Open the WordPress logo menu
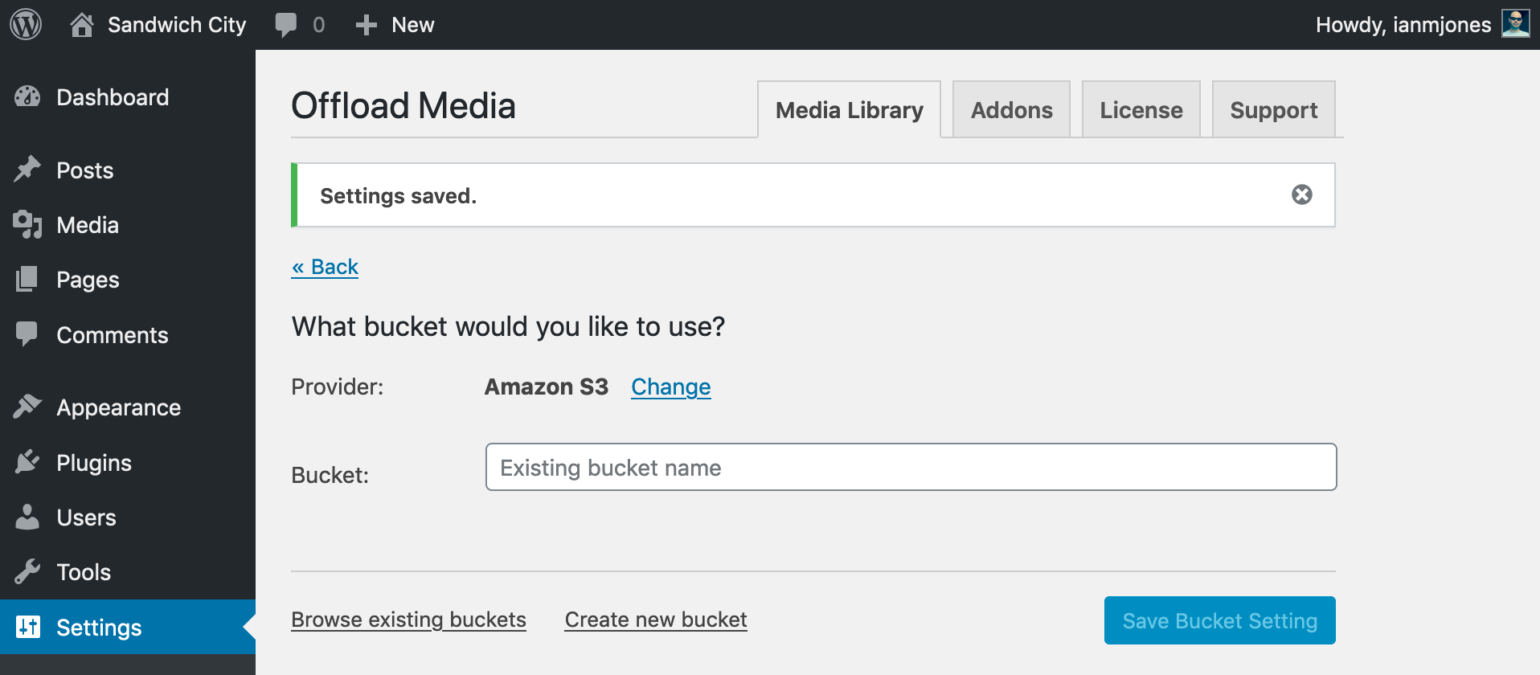The height and width of the screenshot is (675, 1540). click(x=24, y=23)
